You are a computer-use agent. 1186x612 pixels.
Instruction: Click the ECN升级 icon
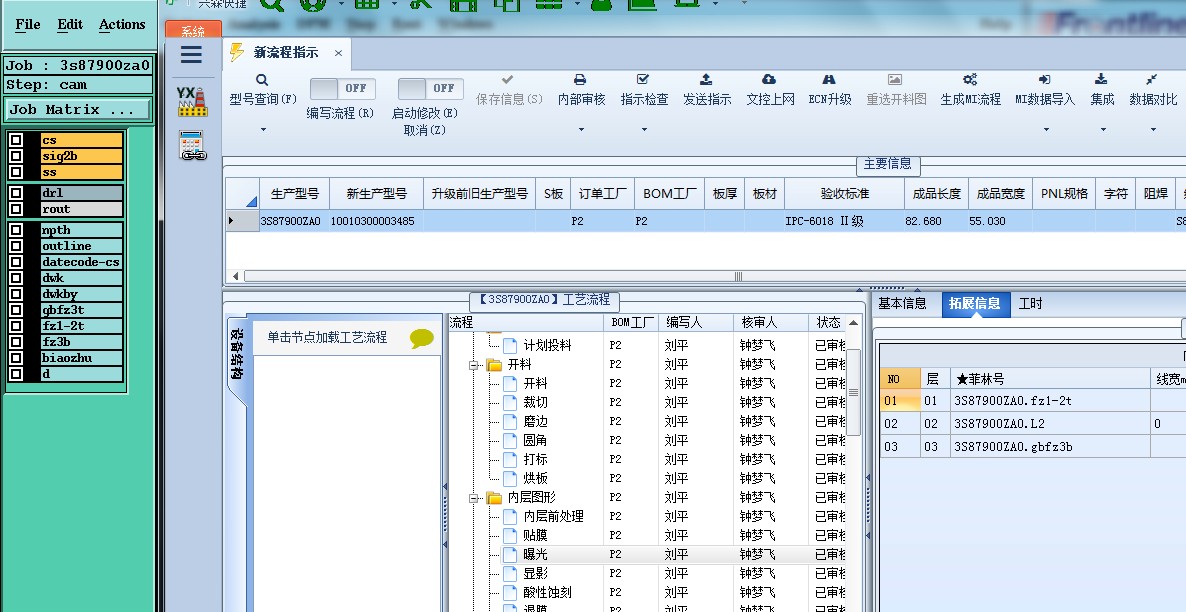tap(829, 79)
